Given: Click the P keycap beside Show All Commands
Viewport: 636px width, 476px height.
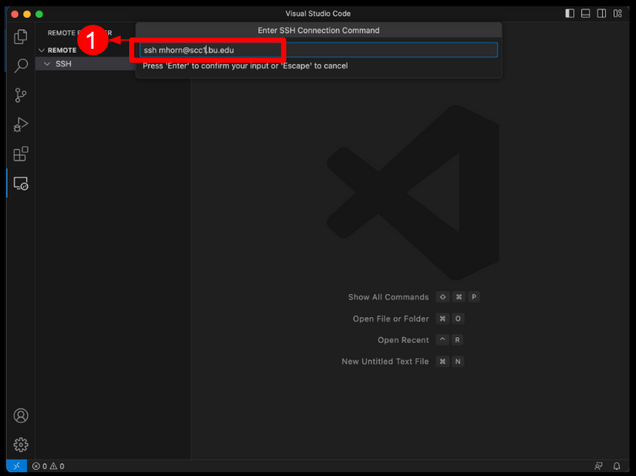Looking at the screenshot, I should coord(474,297).
